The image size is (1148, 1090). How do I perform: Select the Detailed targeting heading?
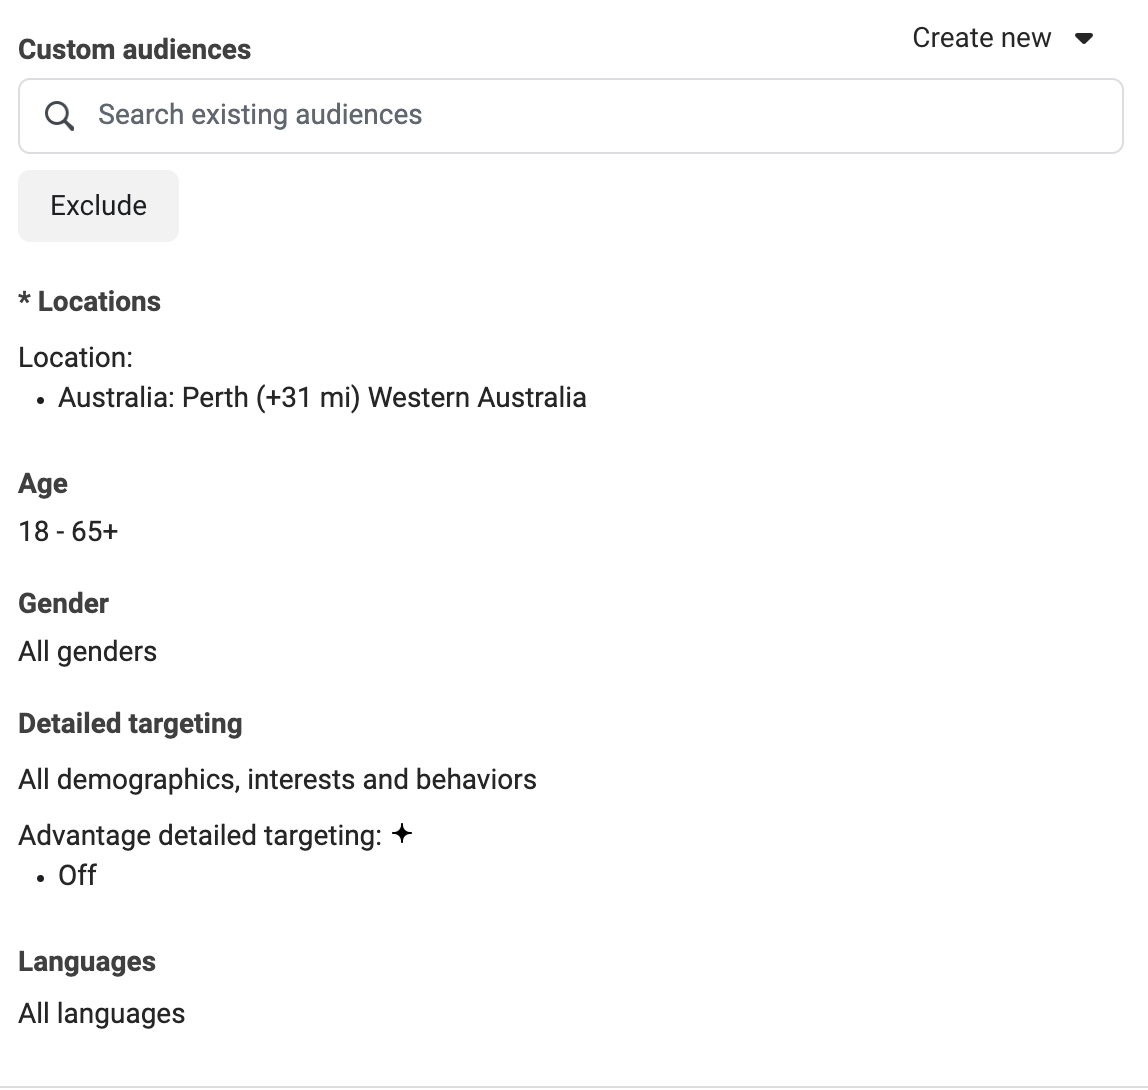[131, 724]
